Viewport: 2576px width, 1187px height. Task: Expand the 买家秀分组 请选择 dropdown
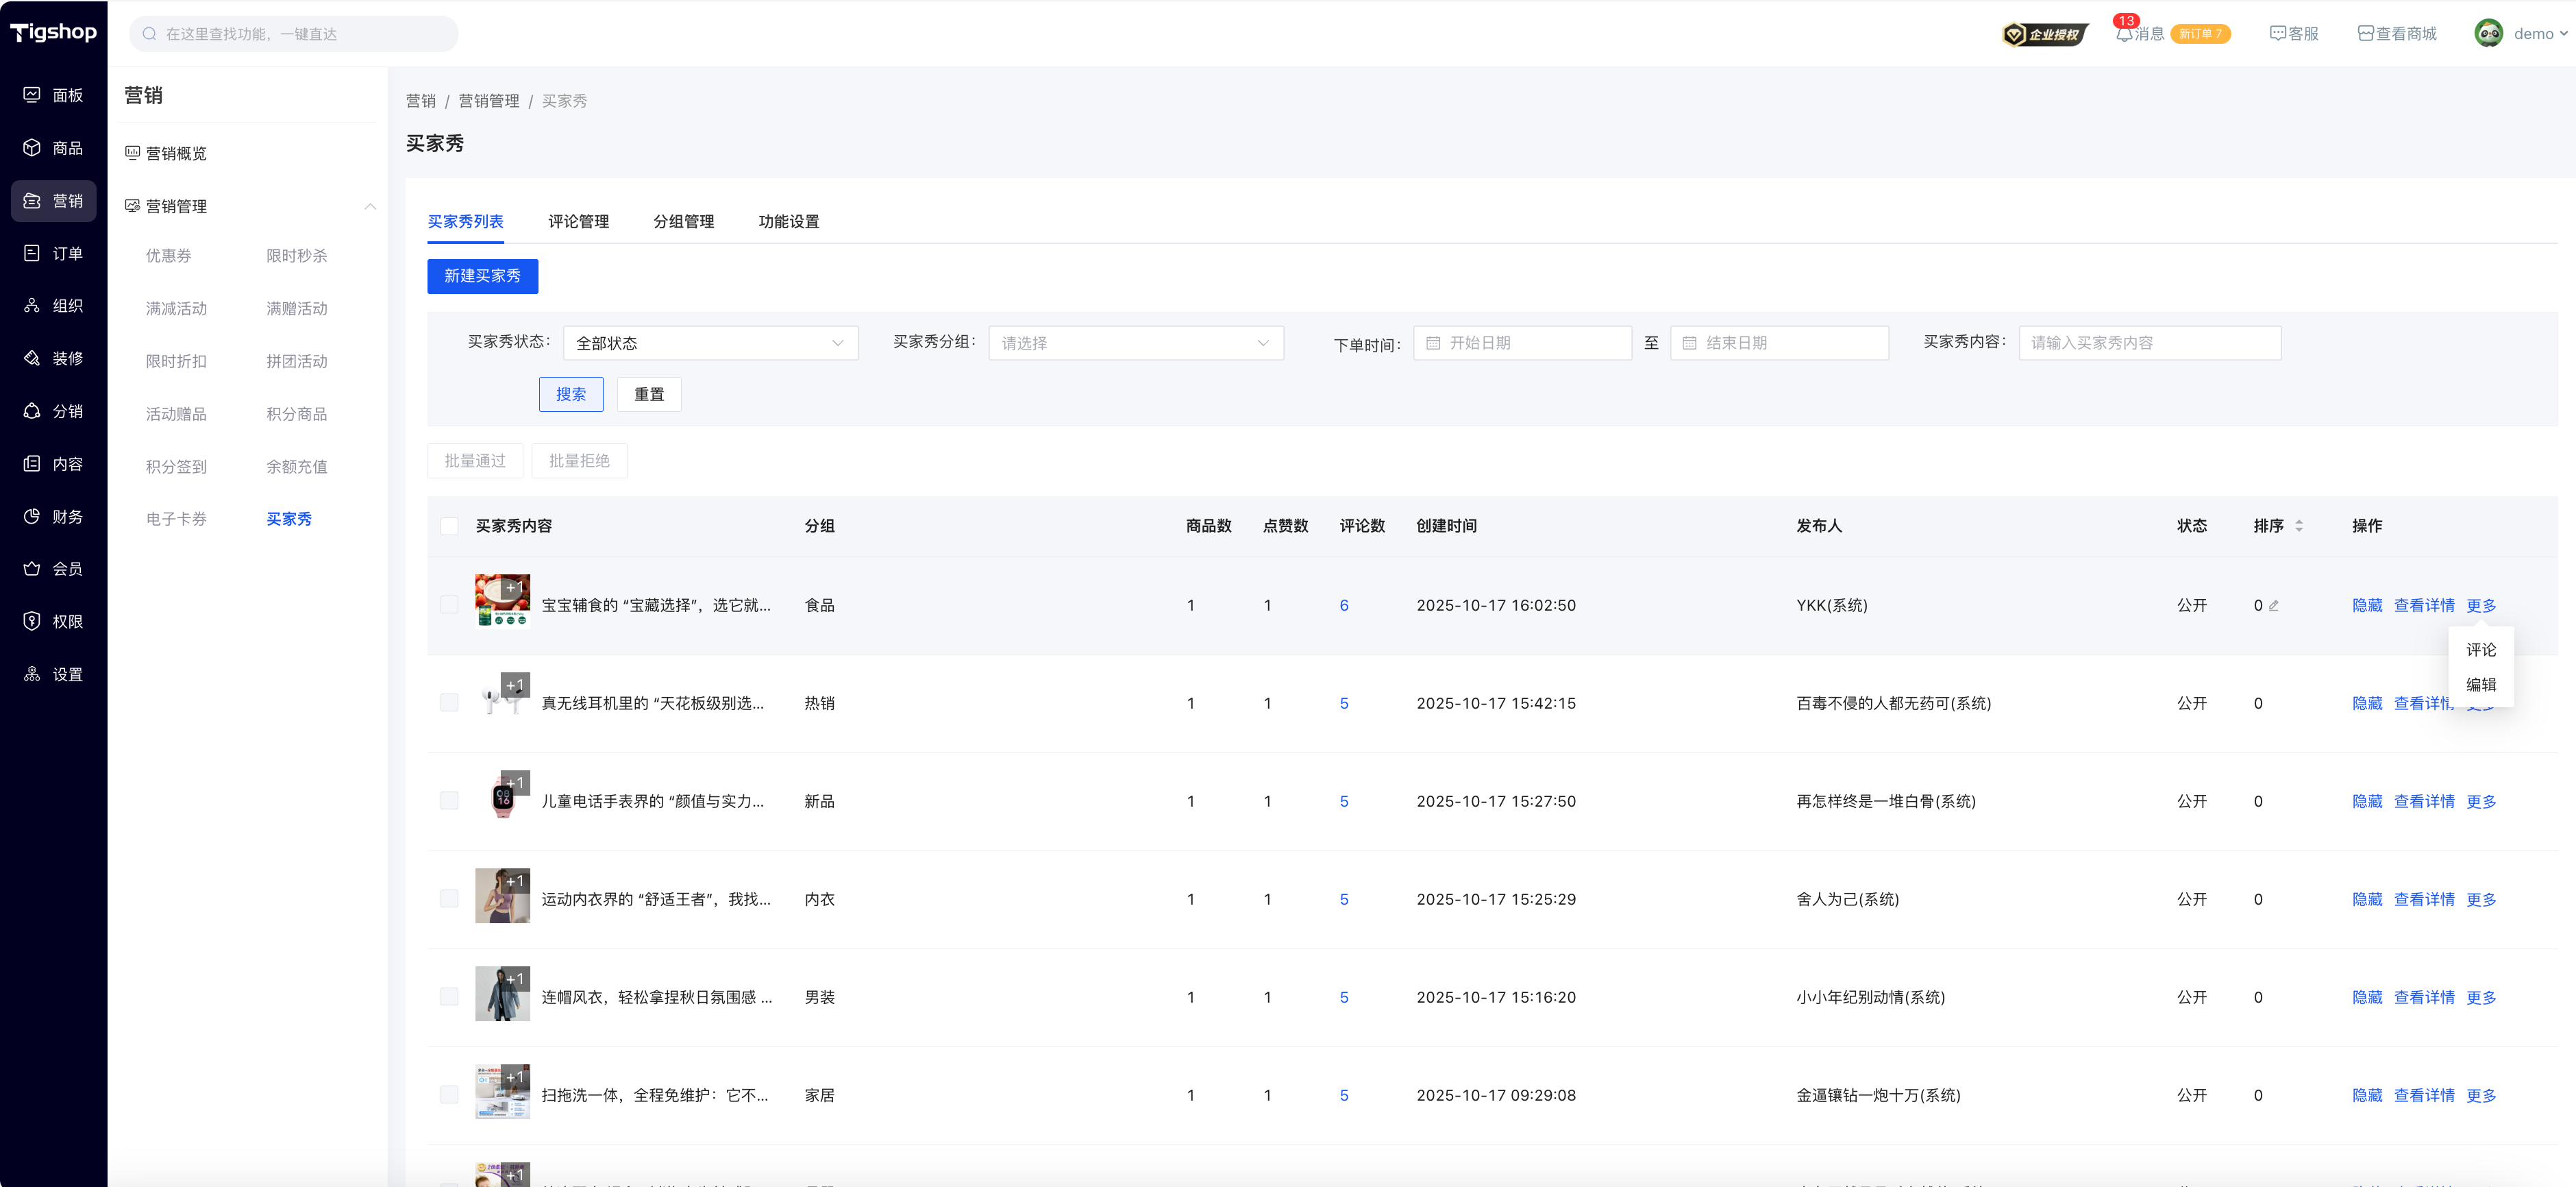(1135, 343)
